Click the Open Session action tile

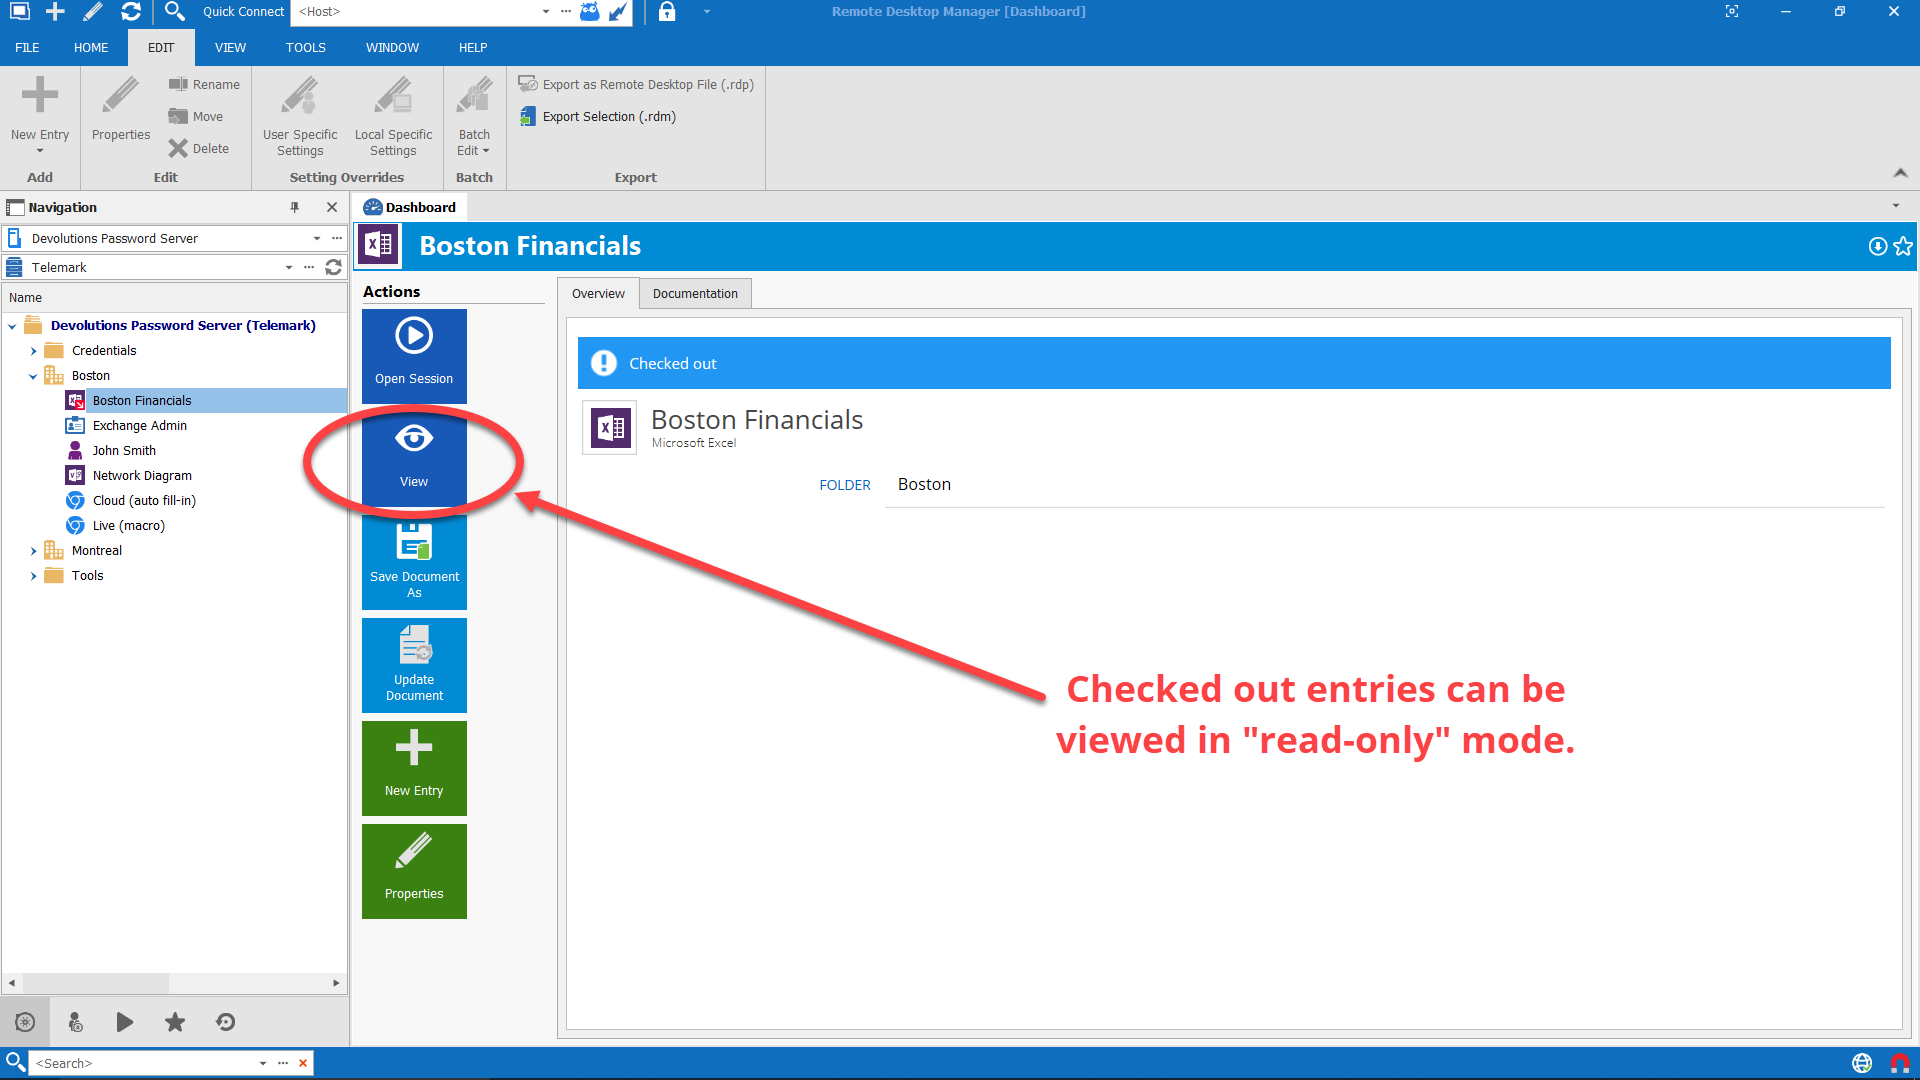414,356
